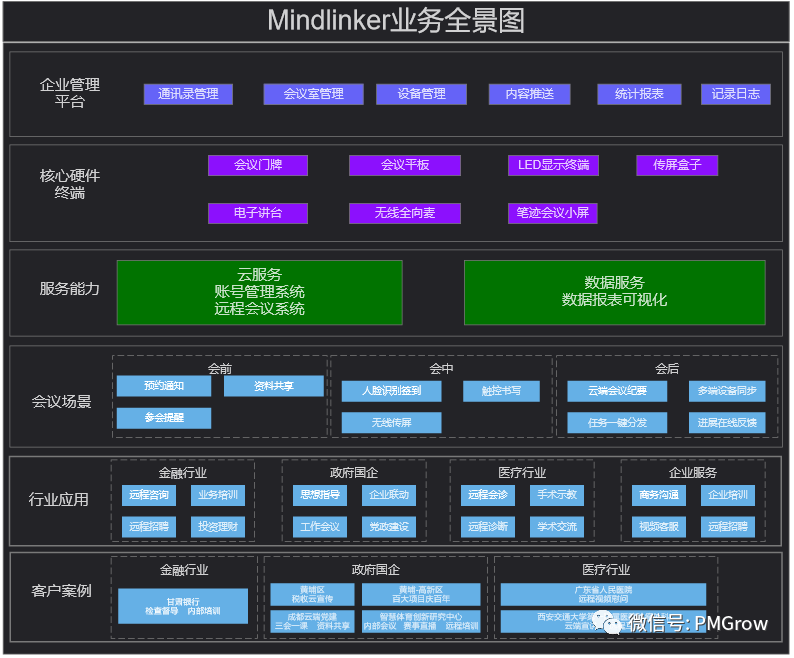Click the 远程诊断 box
The image size is (794, 658).
[488, 527]
